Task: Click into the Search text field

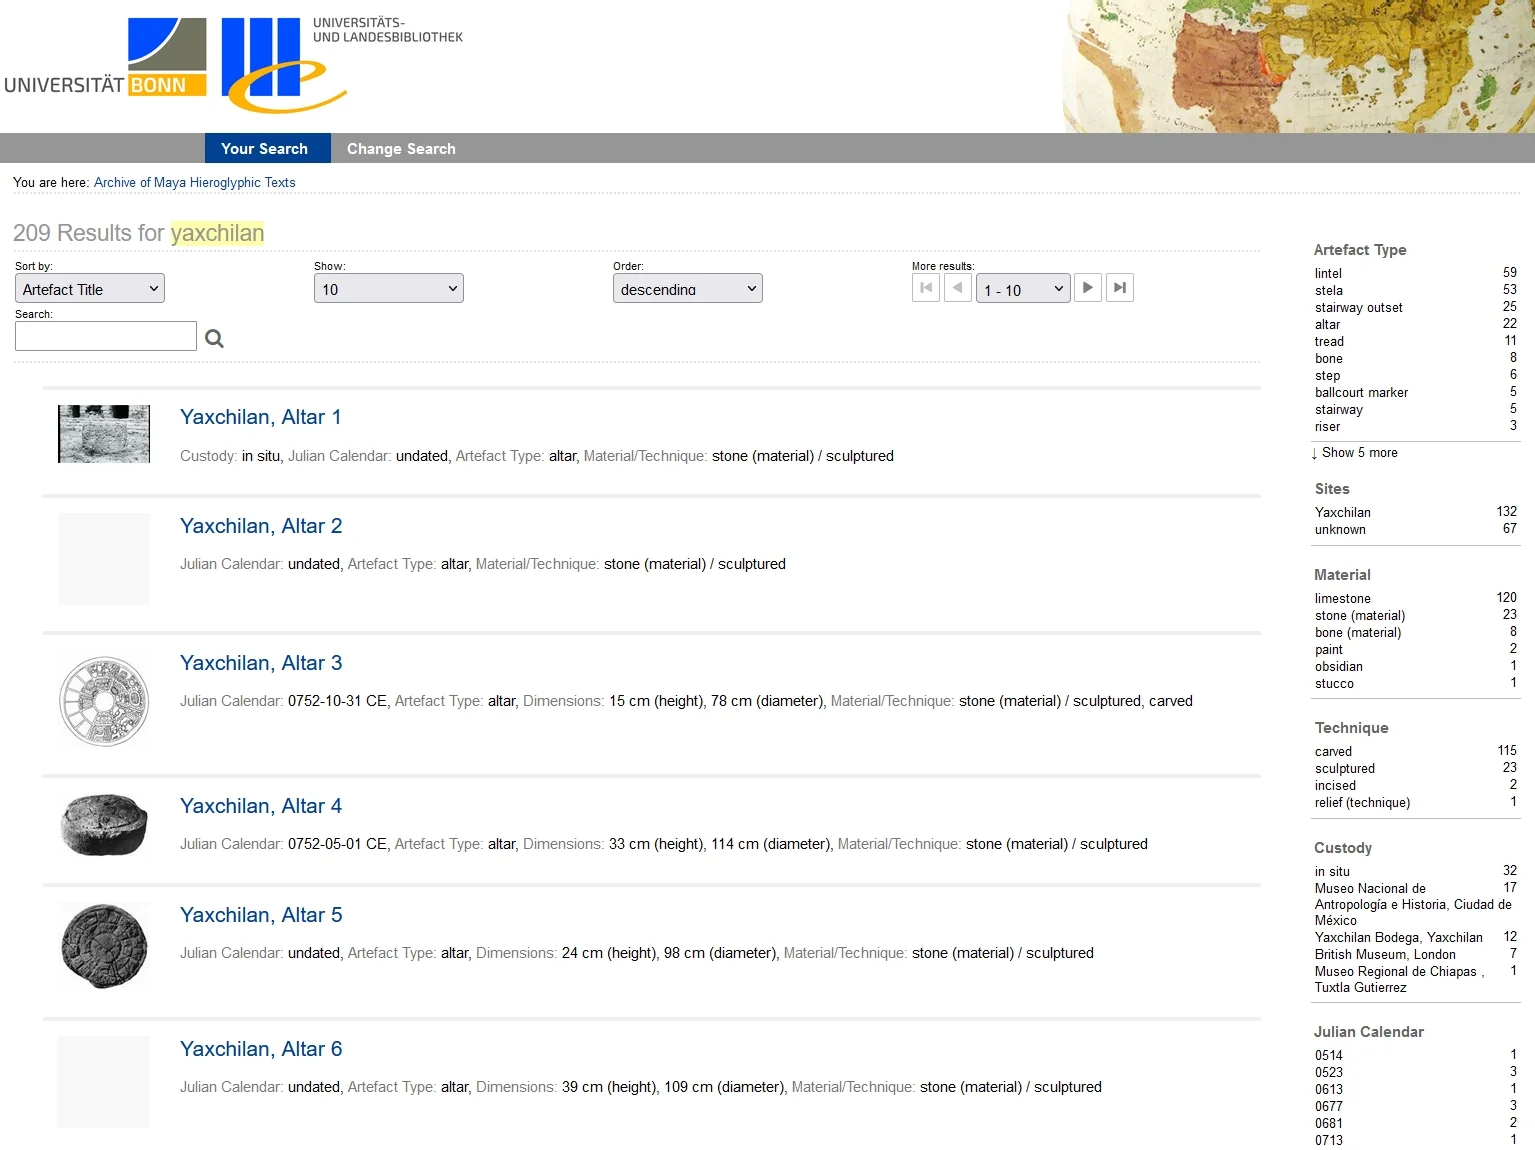Action: [106, 336]
